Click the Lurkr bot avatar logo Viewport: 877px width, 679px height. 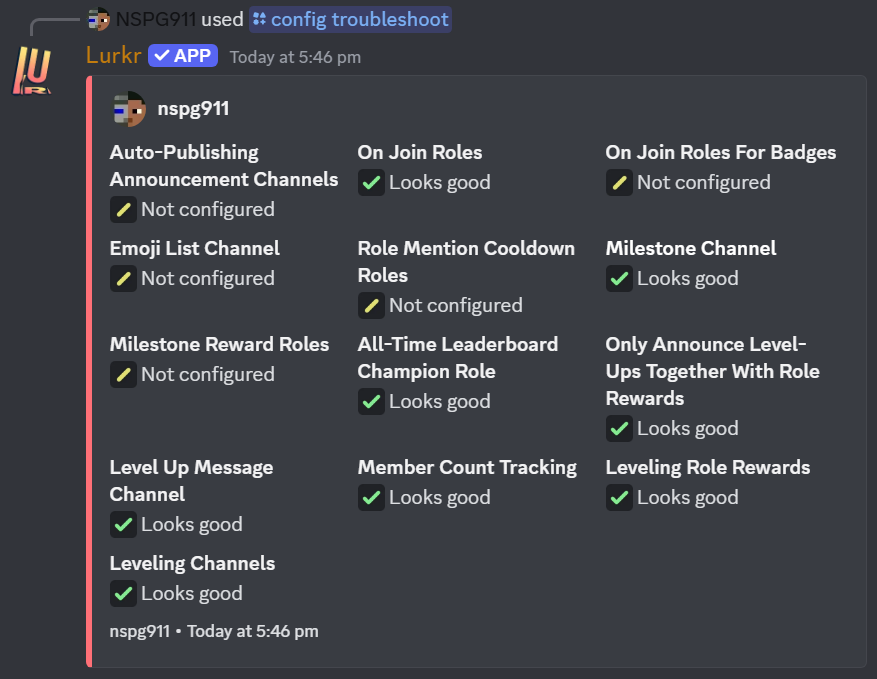pos(32,70)
